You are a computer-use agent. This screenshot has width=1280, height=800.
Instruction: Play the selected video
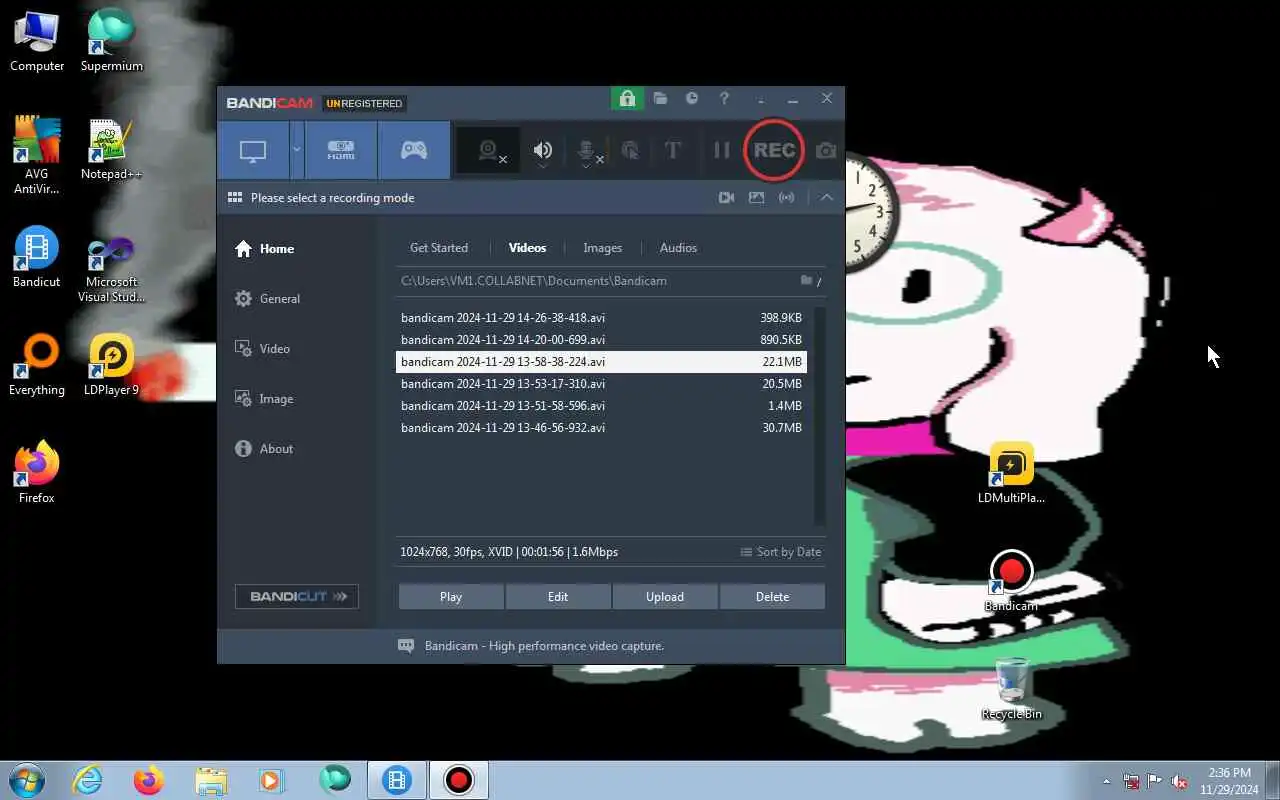pyautogui.click(x=451, y=597)
